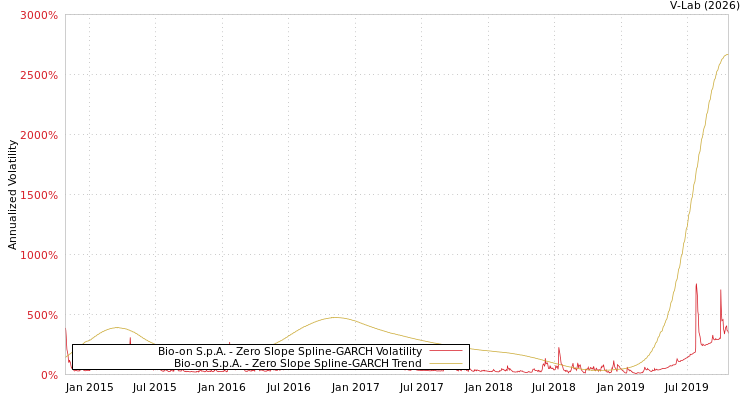
Task: Click the Jul 2018 x-axis label
Action: [x=554, y=387]
